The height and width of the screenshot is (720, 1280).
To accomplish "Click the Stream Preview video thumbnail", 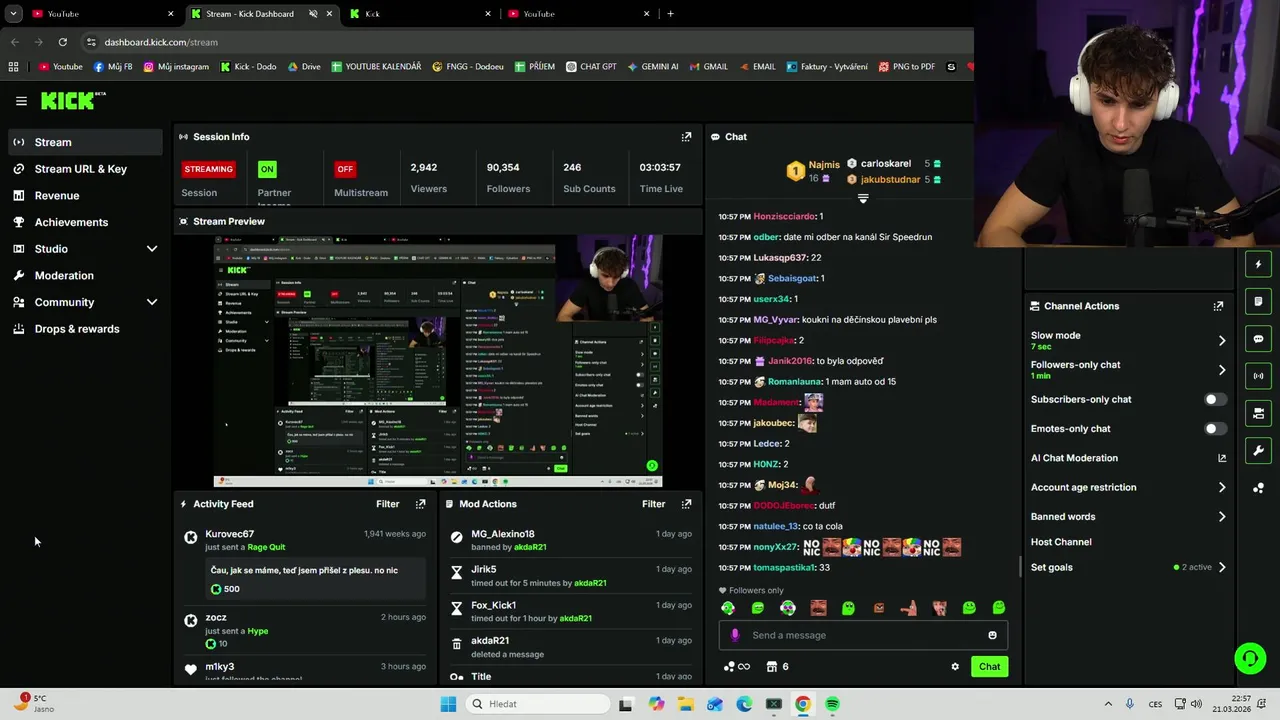I will point(438,362).
